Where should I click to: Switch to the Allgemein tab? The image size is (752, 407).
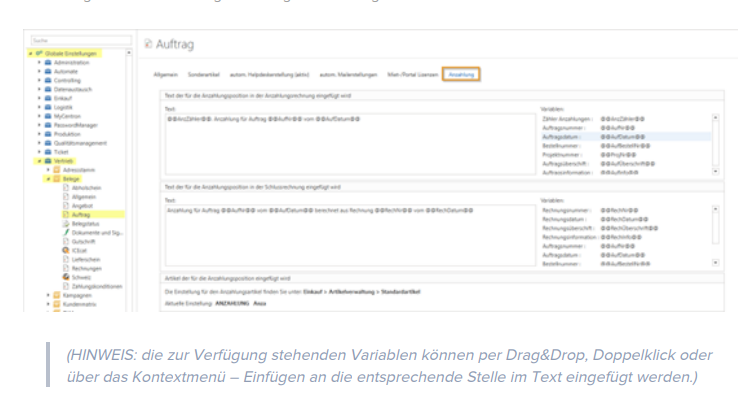(x=166, y=75)
